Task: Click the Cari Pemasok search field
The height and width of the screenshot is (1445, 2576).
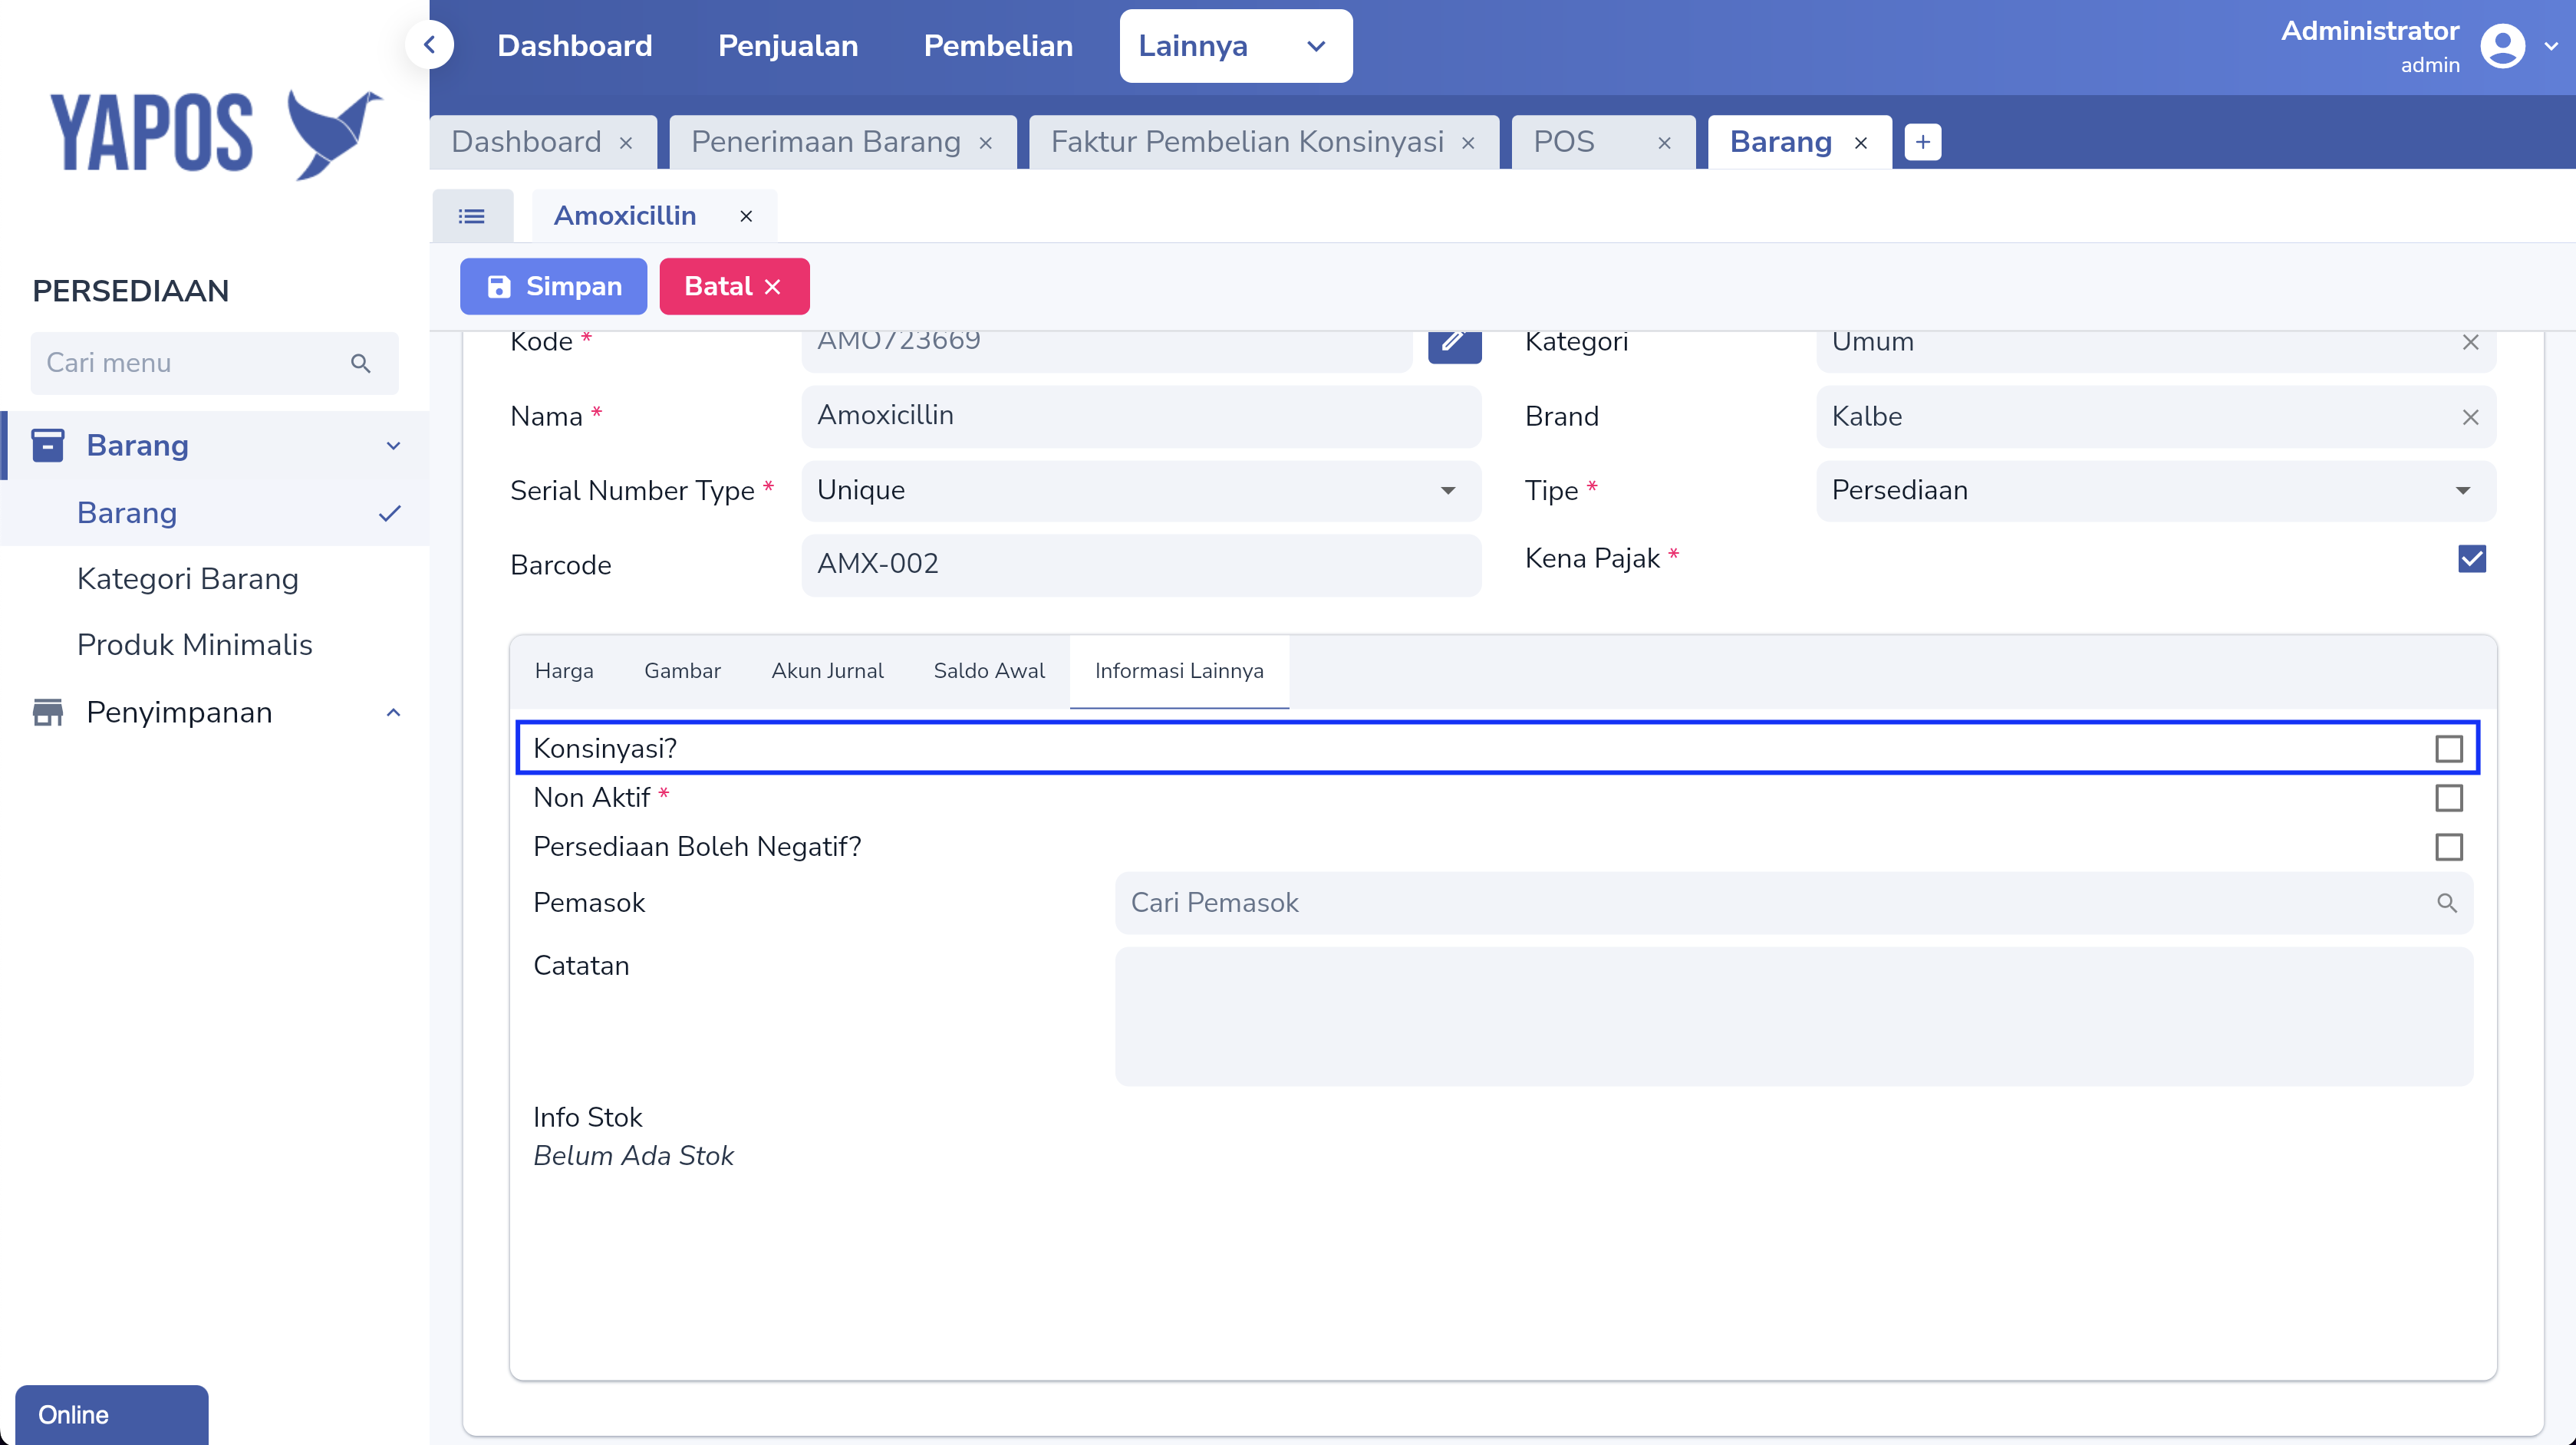Action: coord(1793,903)
